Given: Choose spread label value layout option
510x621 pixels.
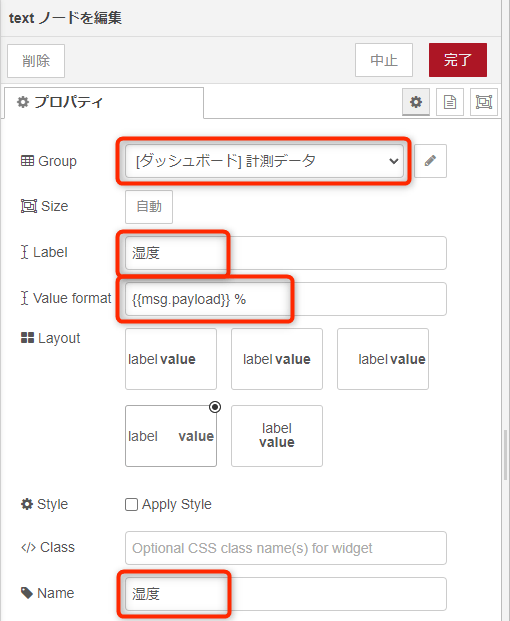Looking at the screenshot, I should point(171,436).
